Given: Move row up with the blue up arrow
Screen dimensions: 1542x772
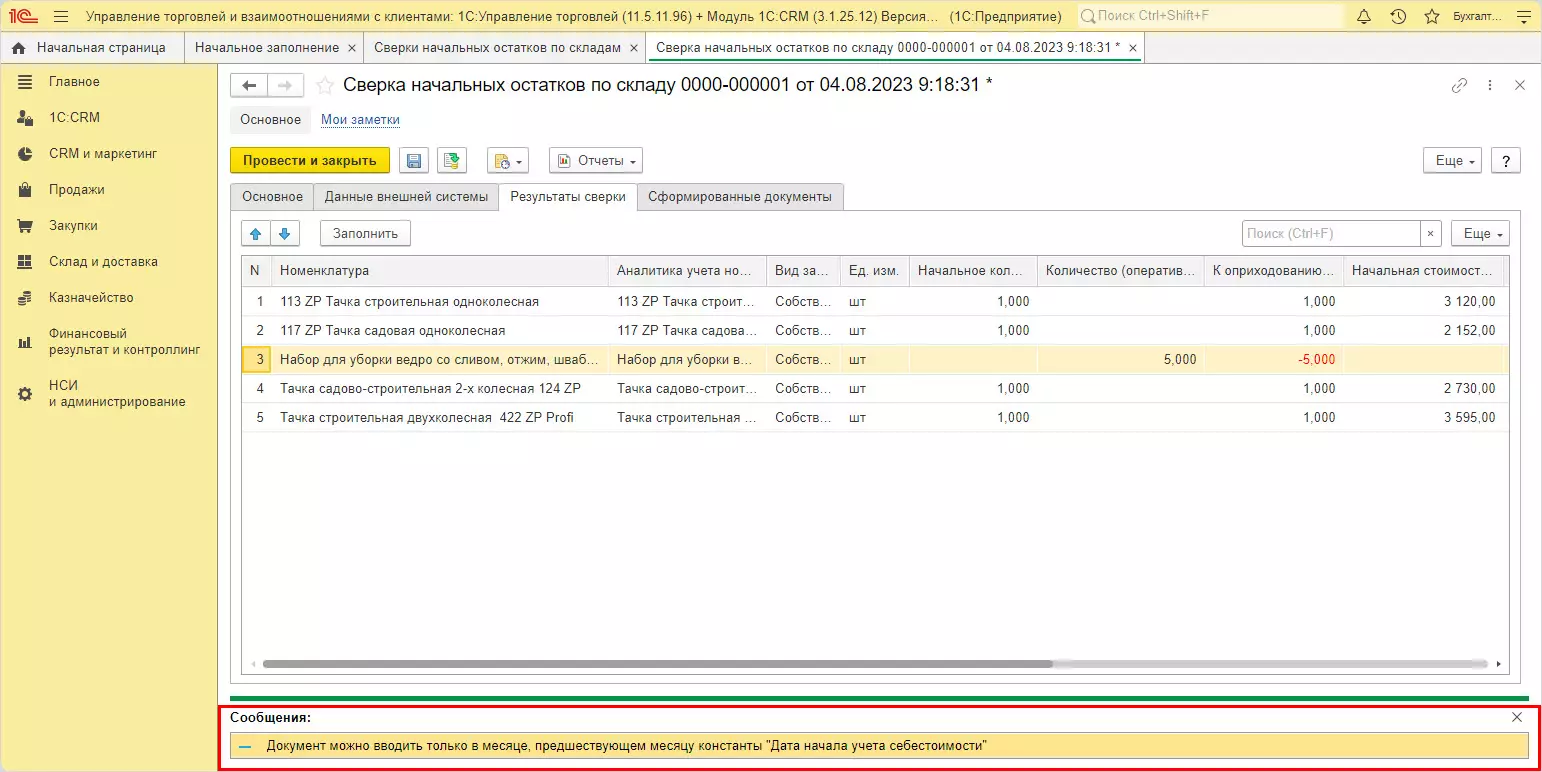Looking at the screenshot, I should coord(255,234).
